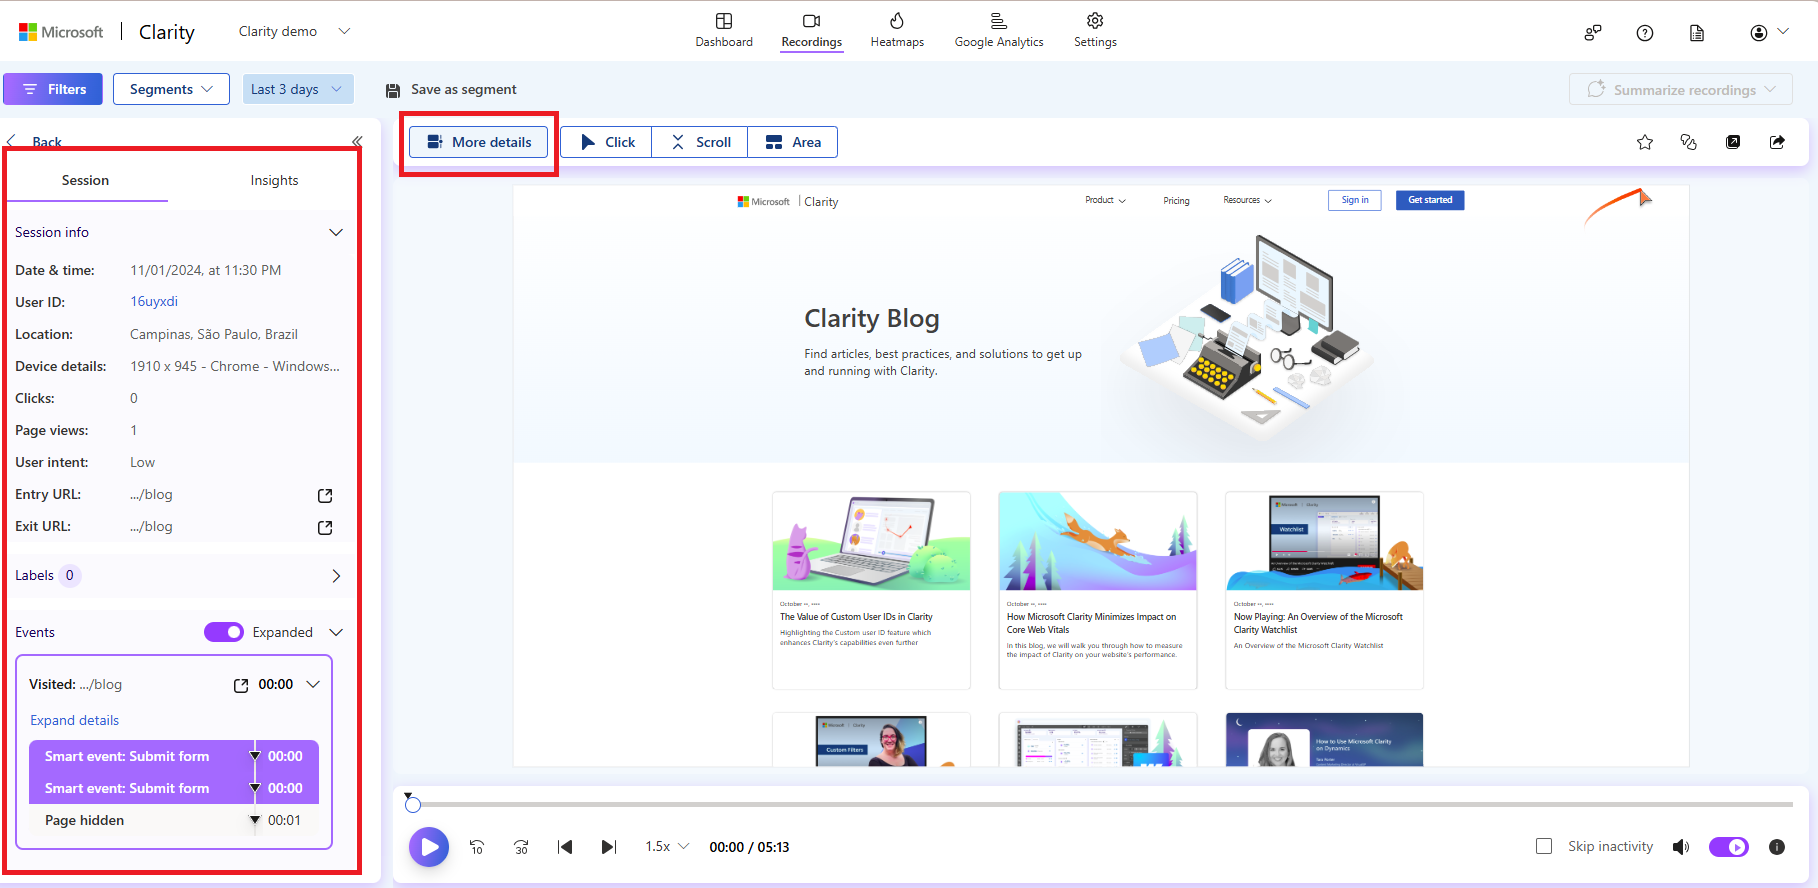Change the Last 3 days date range
The width and height of the screenshot is (1818, 888).
coord(298,89)
